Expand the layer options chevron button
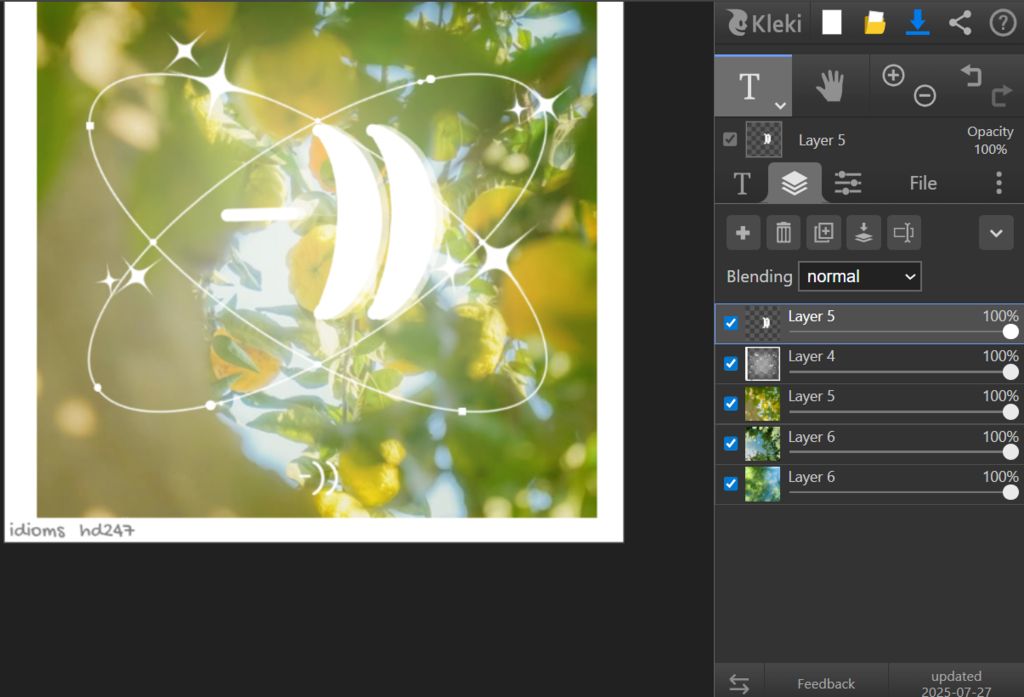Screen dimensions: 1024x697 [995, 233]
